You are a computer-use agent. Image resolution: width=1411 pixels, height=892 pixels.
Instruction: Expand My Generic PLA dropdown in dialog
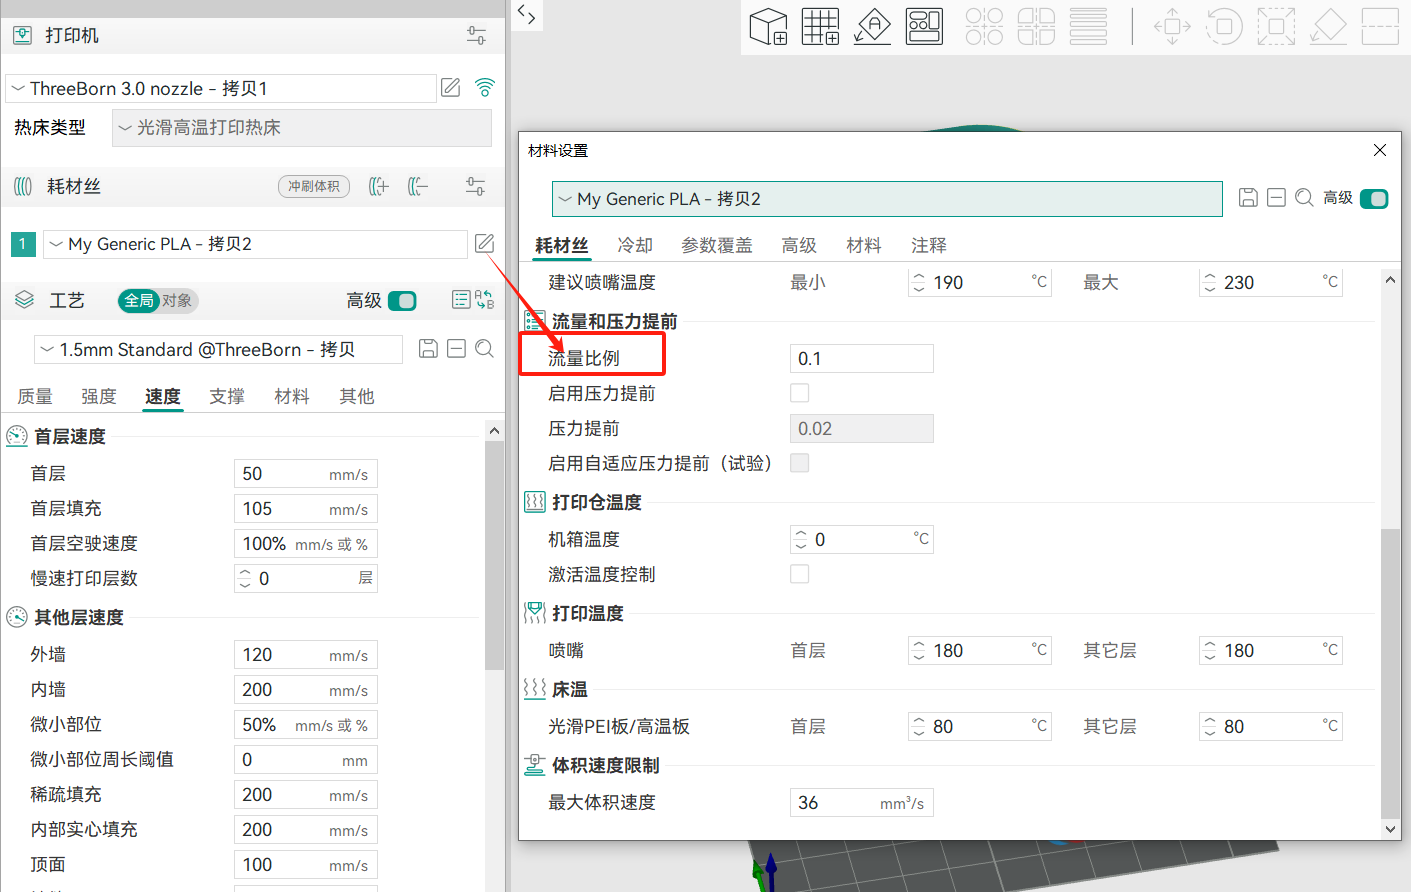886,199
